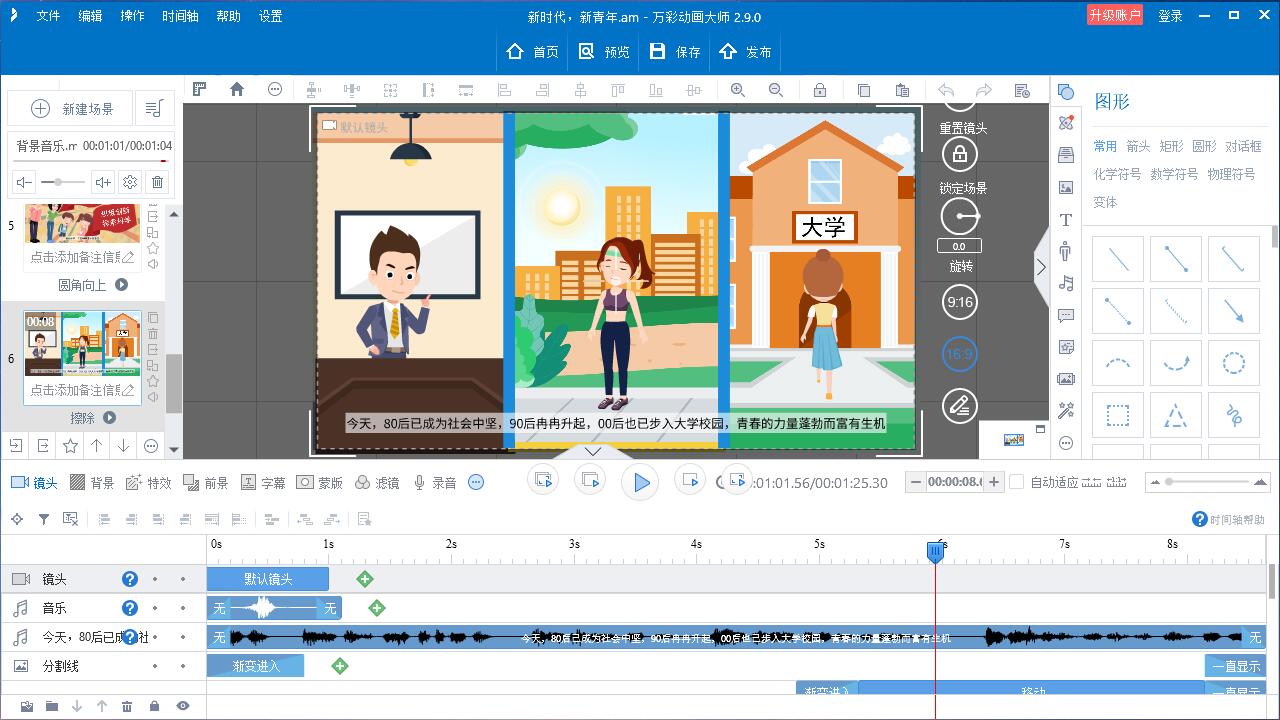1280x720 pixels.
Task: Open the 时间轴 menu
Action: pyautogui.click(x=180, y=16)
